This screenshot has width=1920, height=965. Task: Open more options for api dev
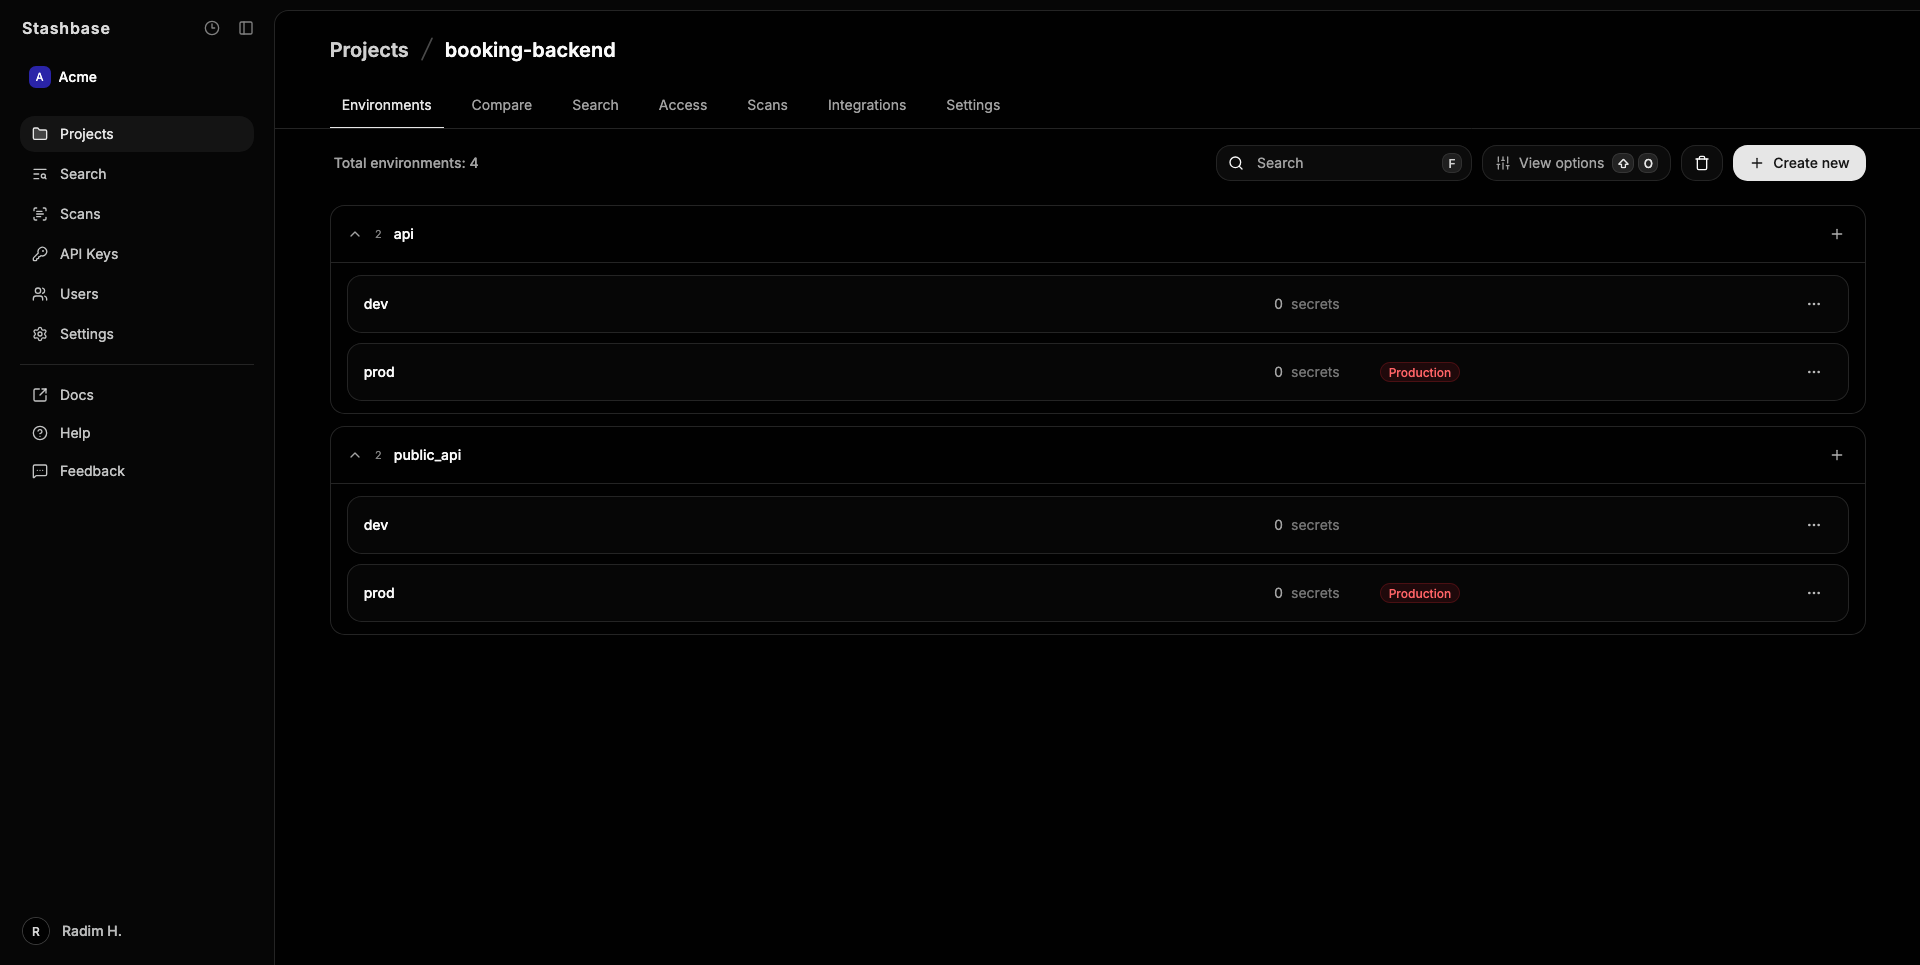click(1814, 304)
